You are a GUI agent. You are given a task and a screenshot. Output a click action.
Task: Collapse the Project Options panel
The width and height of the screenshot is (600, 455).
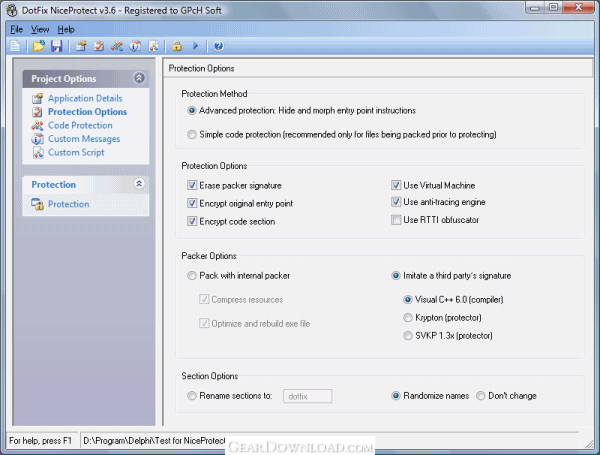139,78
